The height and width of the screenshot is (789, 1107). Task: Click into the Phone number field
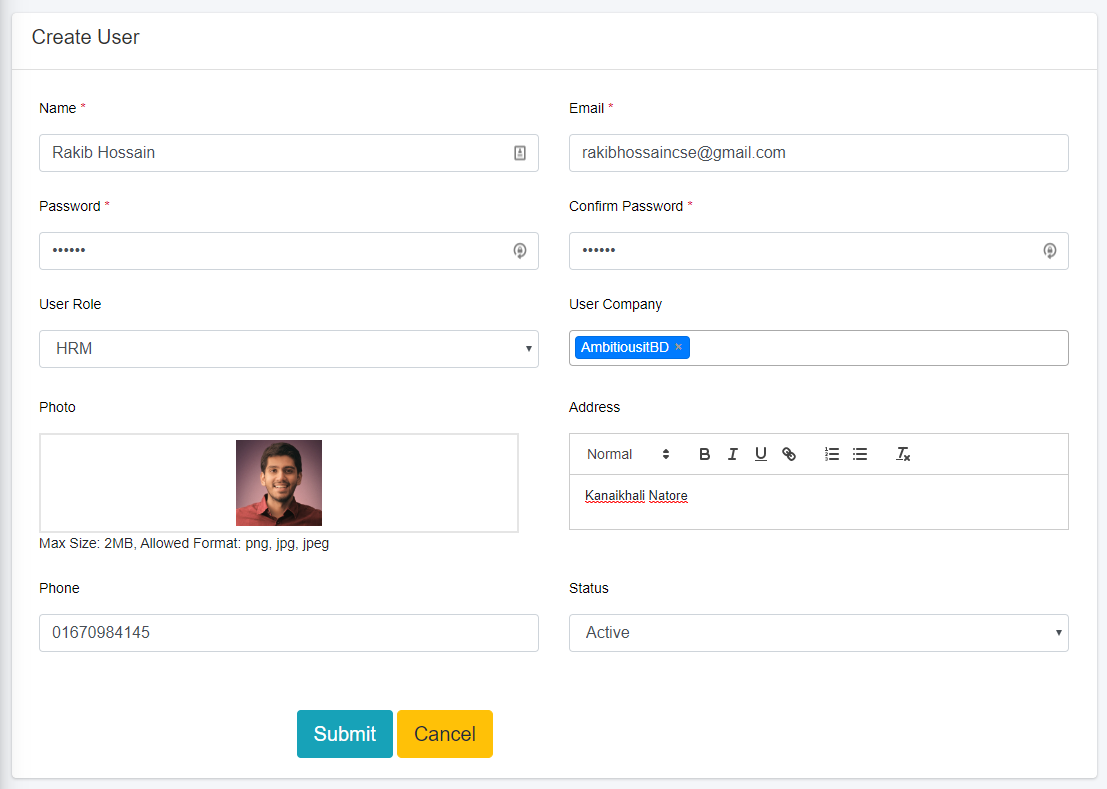tap(288, 633)
